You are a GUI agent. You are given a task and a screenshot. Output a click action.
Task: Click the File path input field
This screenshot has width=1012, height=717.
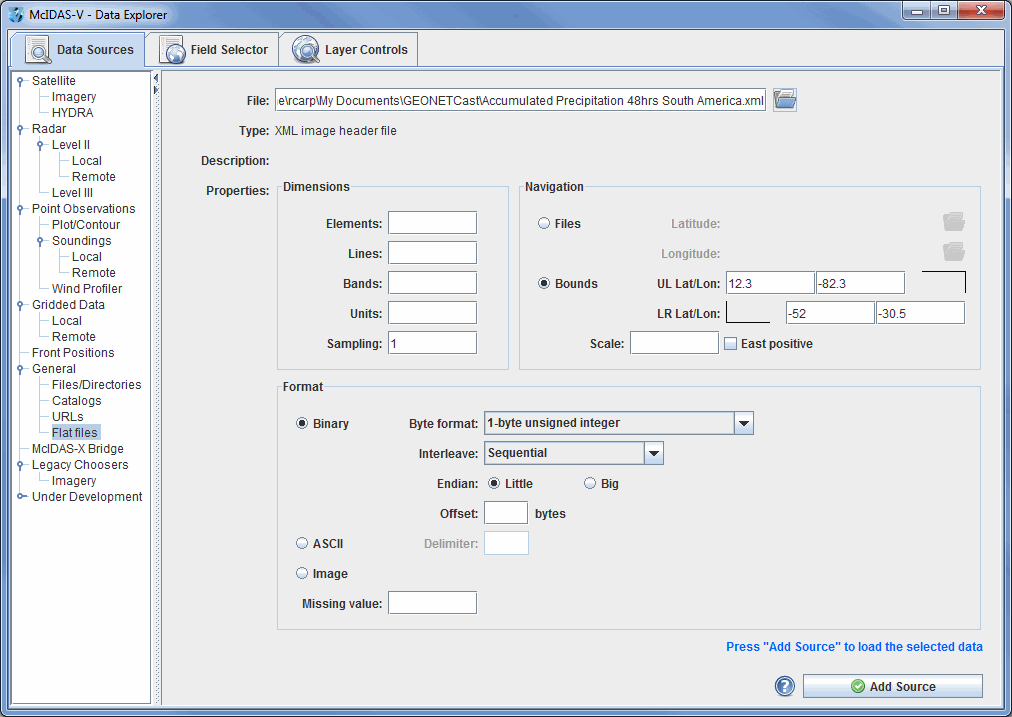coord(520,100)
